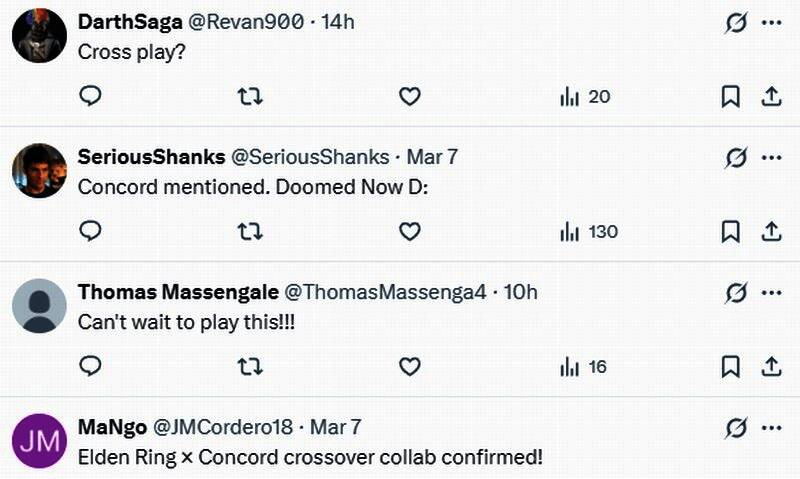Like SeriousShanks' "Doomed Now" tweet
This screenshot has height=479, width=800.
point(409,231)
